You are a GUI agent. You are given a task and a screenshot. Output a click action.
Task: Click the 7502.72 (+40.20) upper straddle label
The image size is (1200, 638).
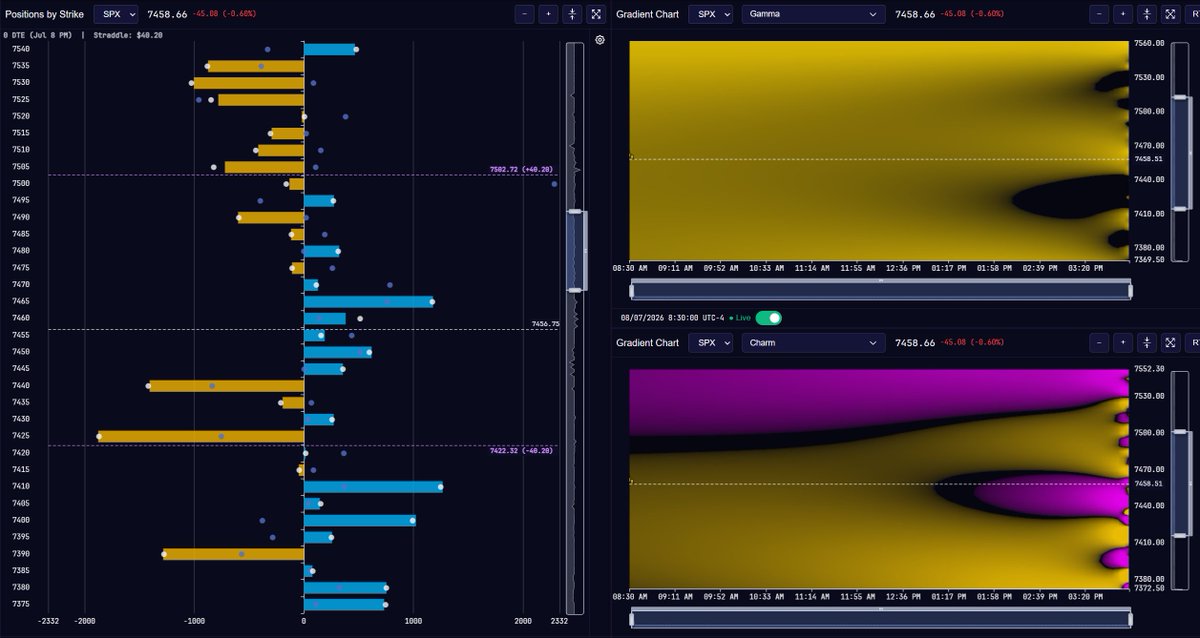[521, 170]
